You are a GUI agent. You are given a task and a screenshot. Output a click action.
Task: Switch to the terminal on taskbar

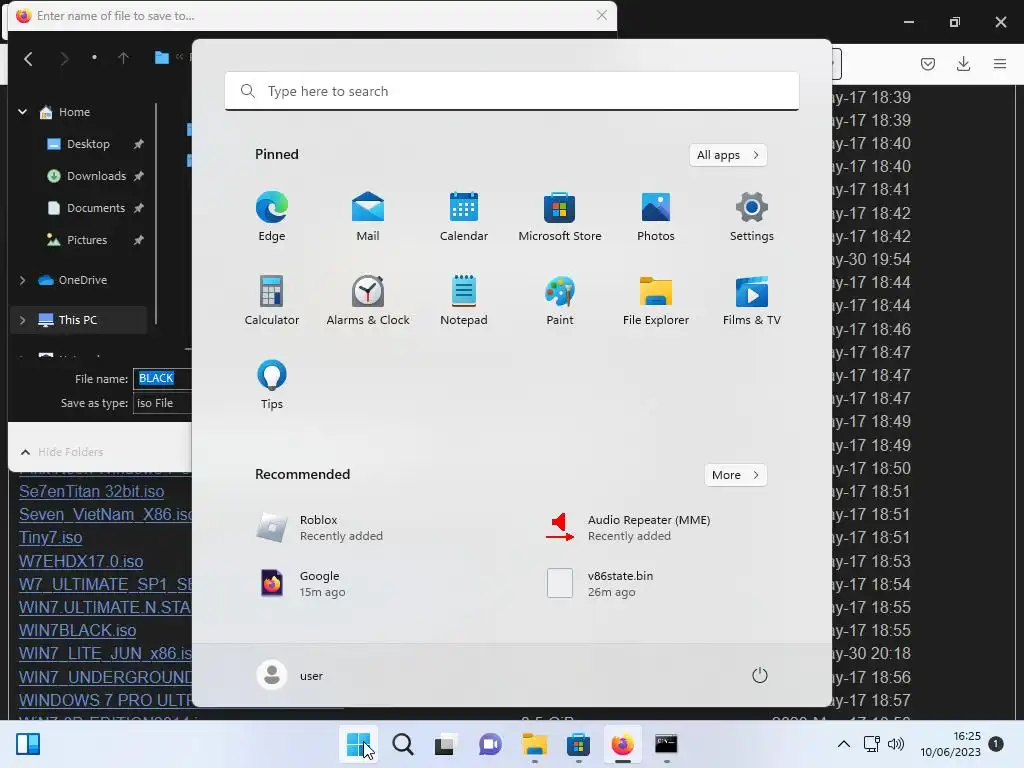(x=666, y=744)
